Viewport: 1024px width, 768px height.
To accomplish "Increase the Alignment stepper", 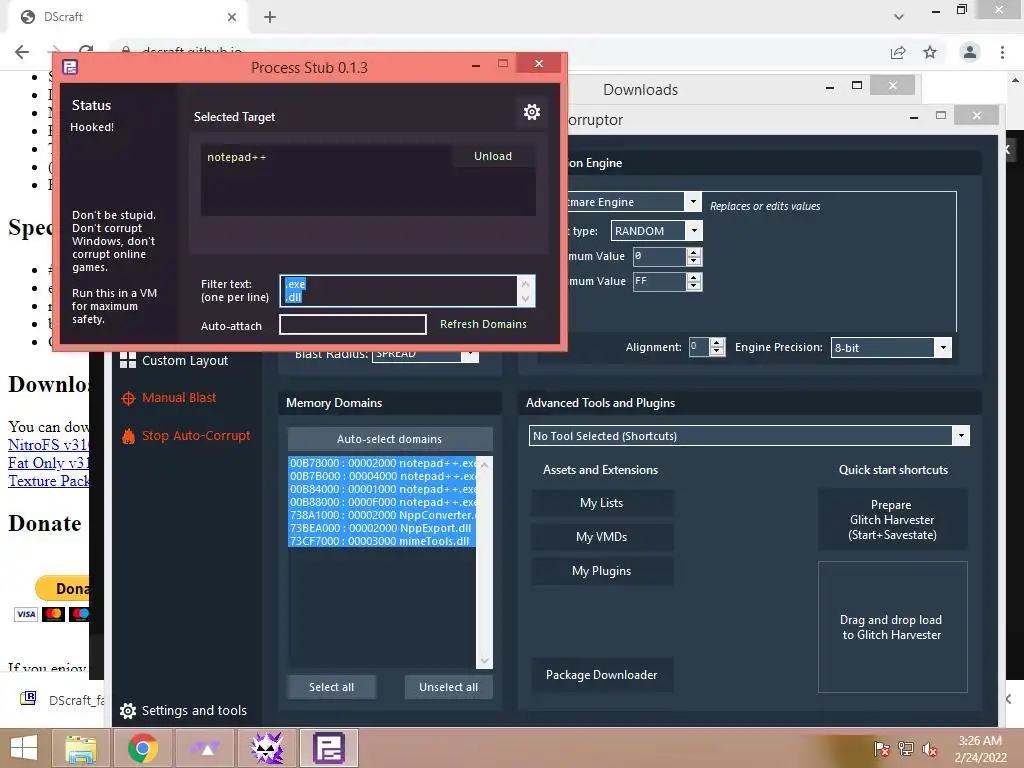I will [x=717, y=343].
